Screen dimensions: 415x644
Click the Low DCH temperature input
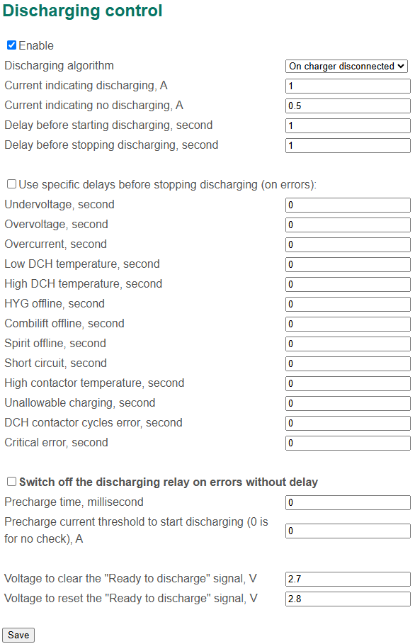click(348, 264)
